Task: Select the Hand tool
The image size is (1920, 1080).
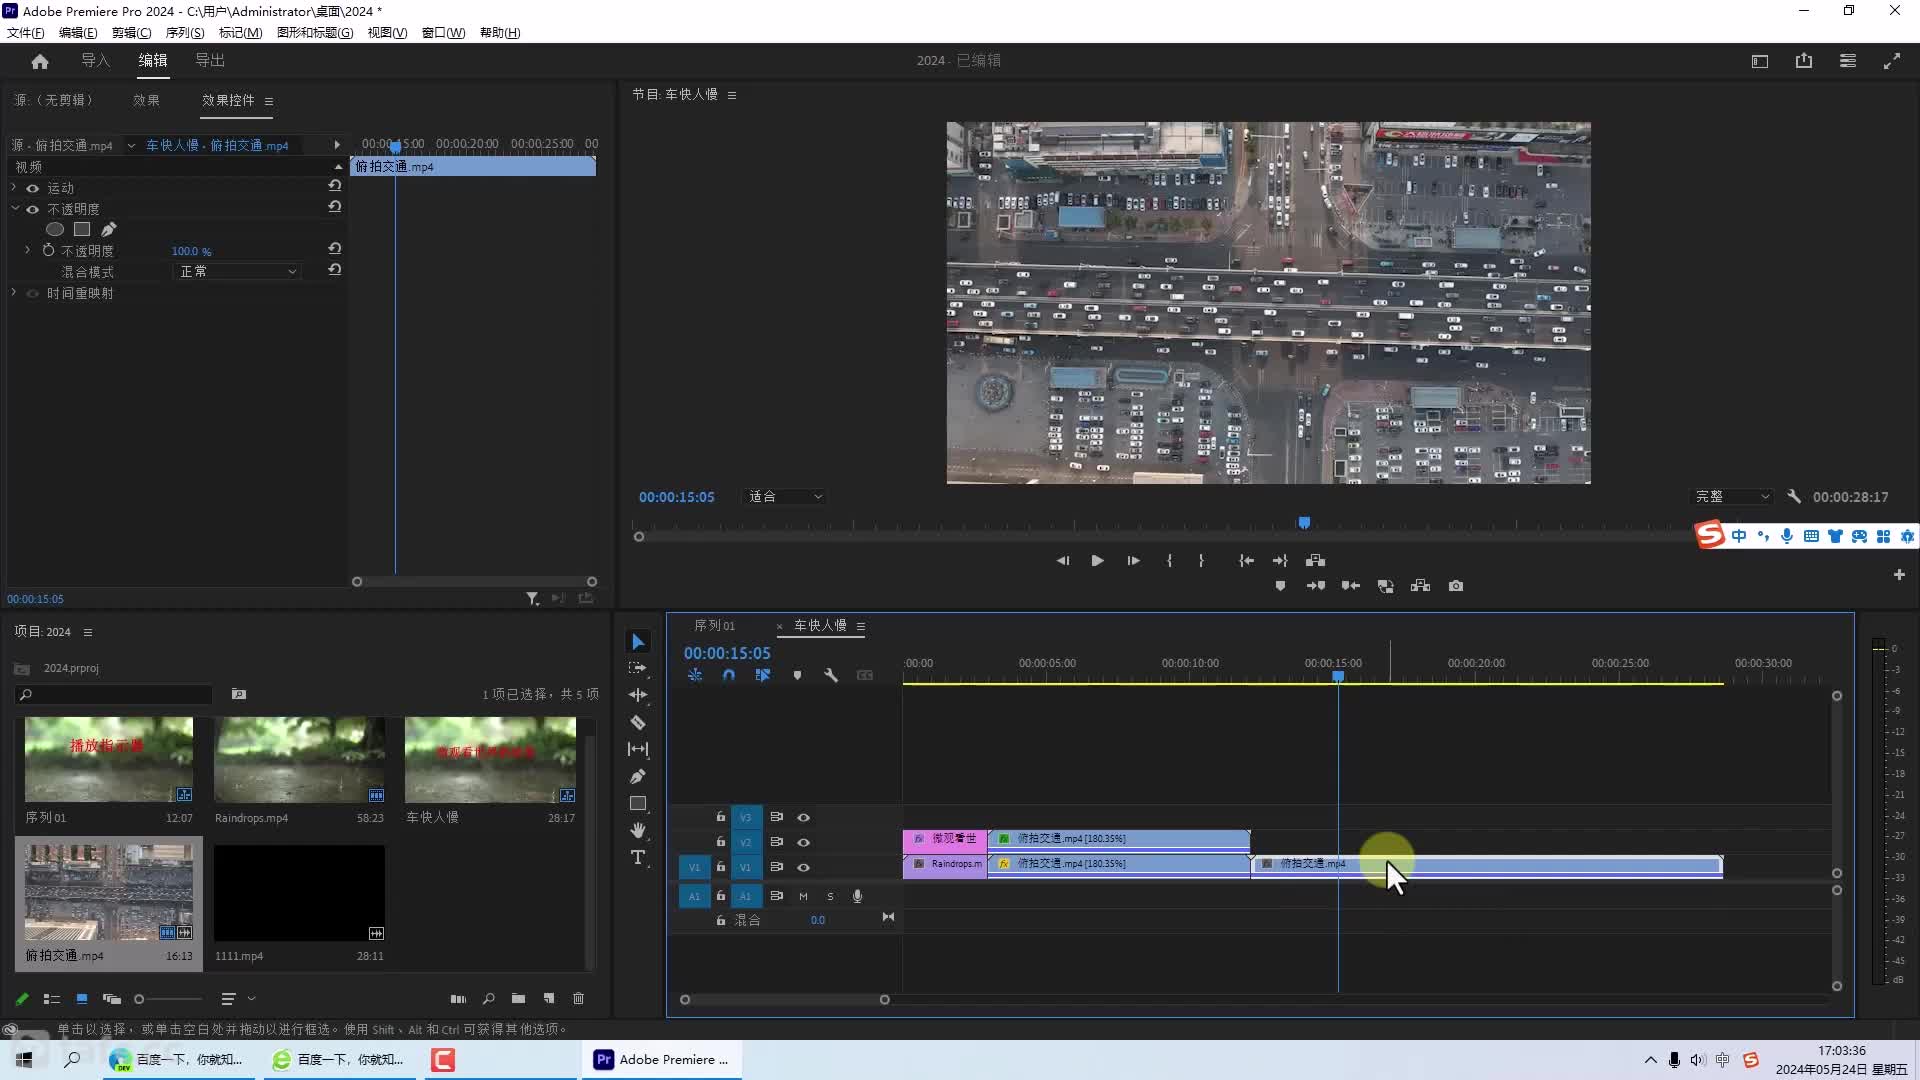Action: point(638,830)
